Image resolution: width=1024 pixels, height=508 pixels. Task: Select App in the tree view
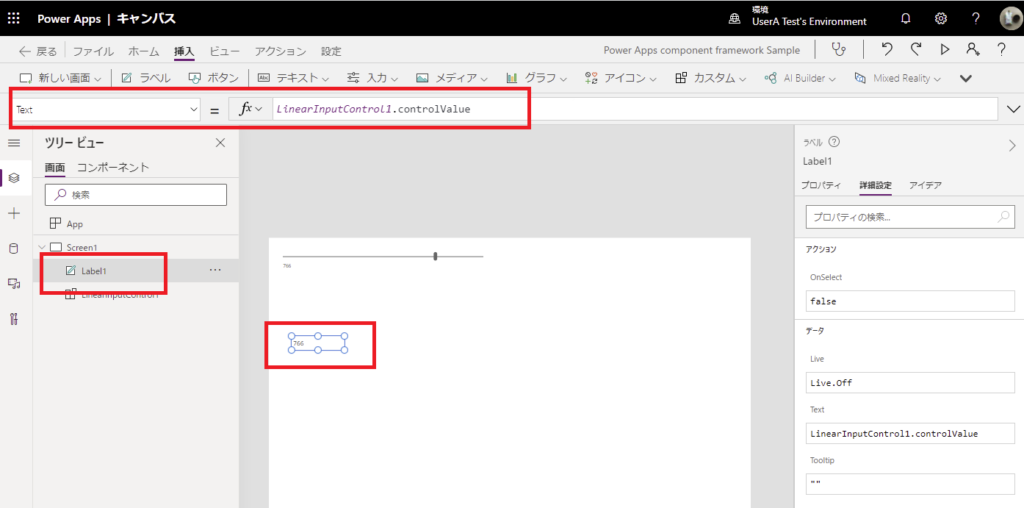[x=75, y=224]
